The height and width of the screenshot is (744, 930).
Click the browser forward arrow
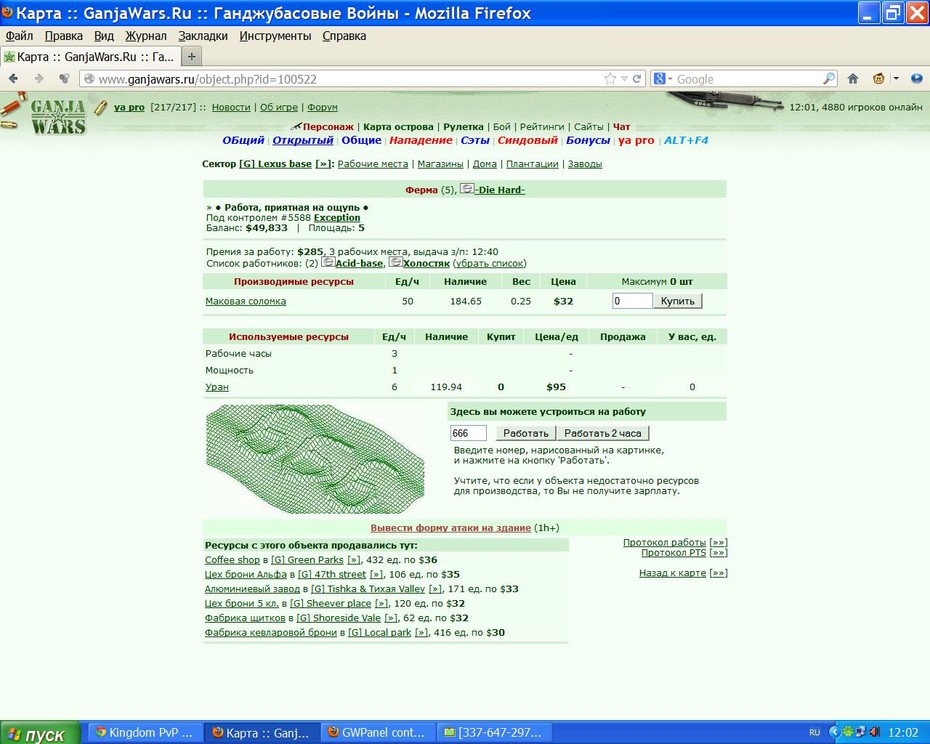point(39,79)
